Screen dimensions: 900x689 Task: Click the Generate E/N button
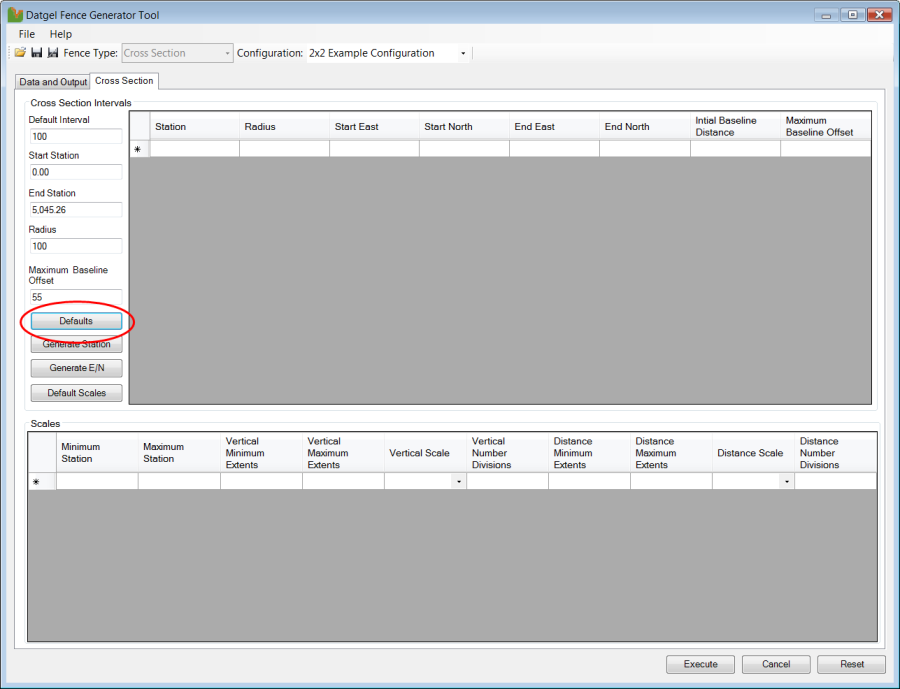76,368
